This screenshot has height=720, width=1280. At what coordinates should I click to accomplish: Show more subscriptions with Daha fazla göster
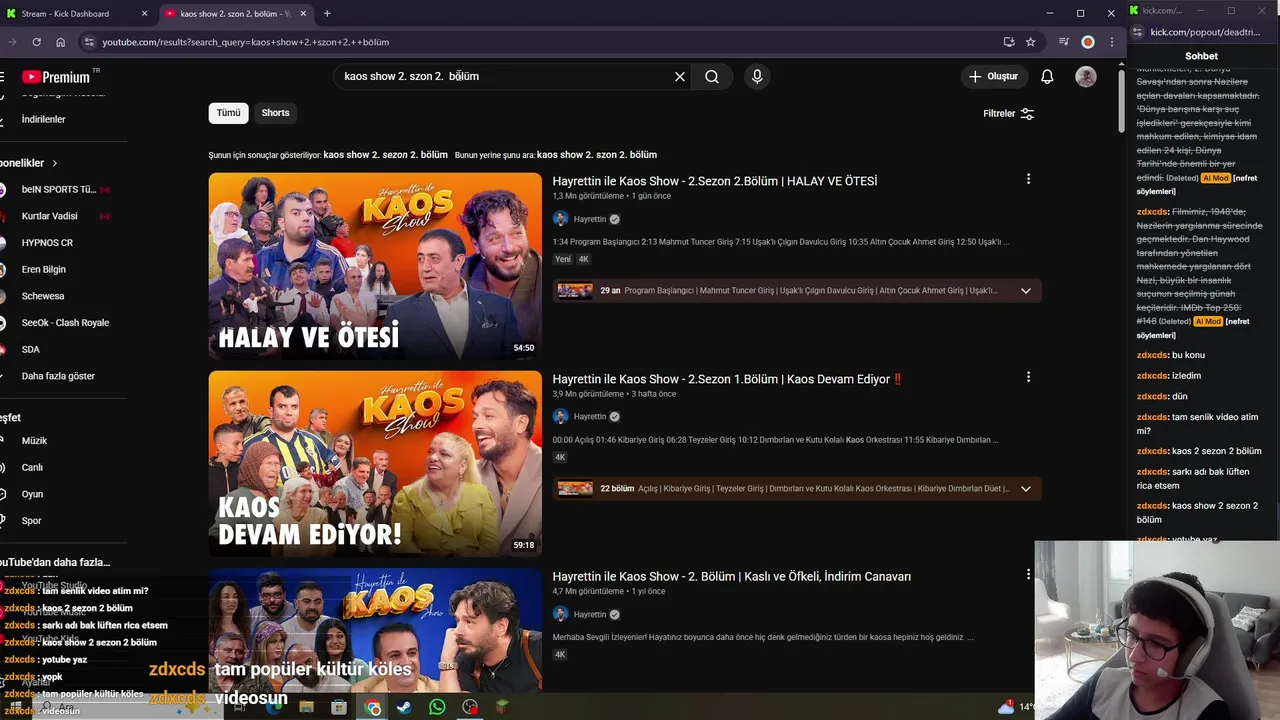(58, 376)
